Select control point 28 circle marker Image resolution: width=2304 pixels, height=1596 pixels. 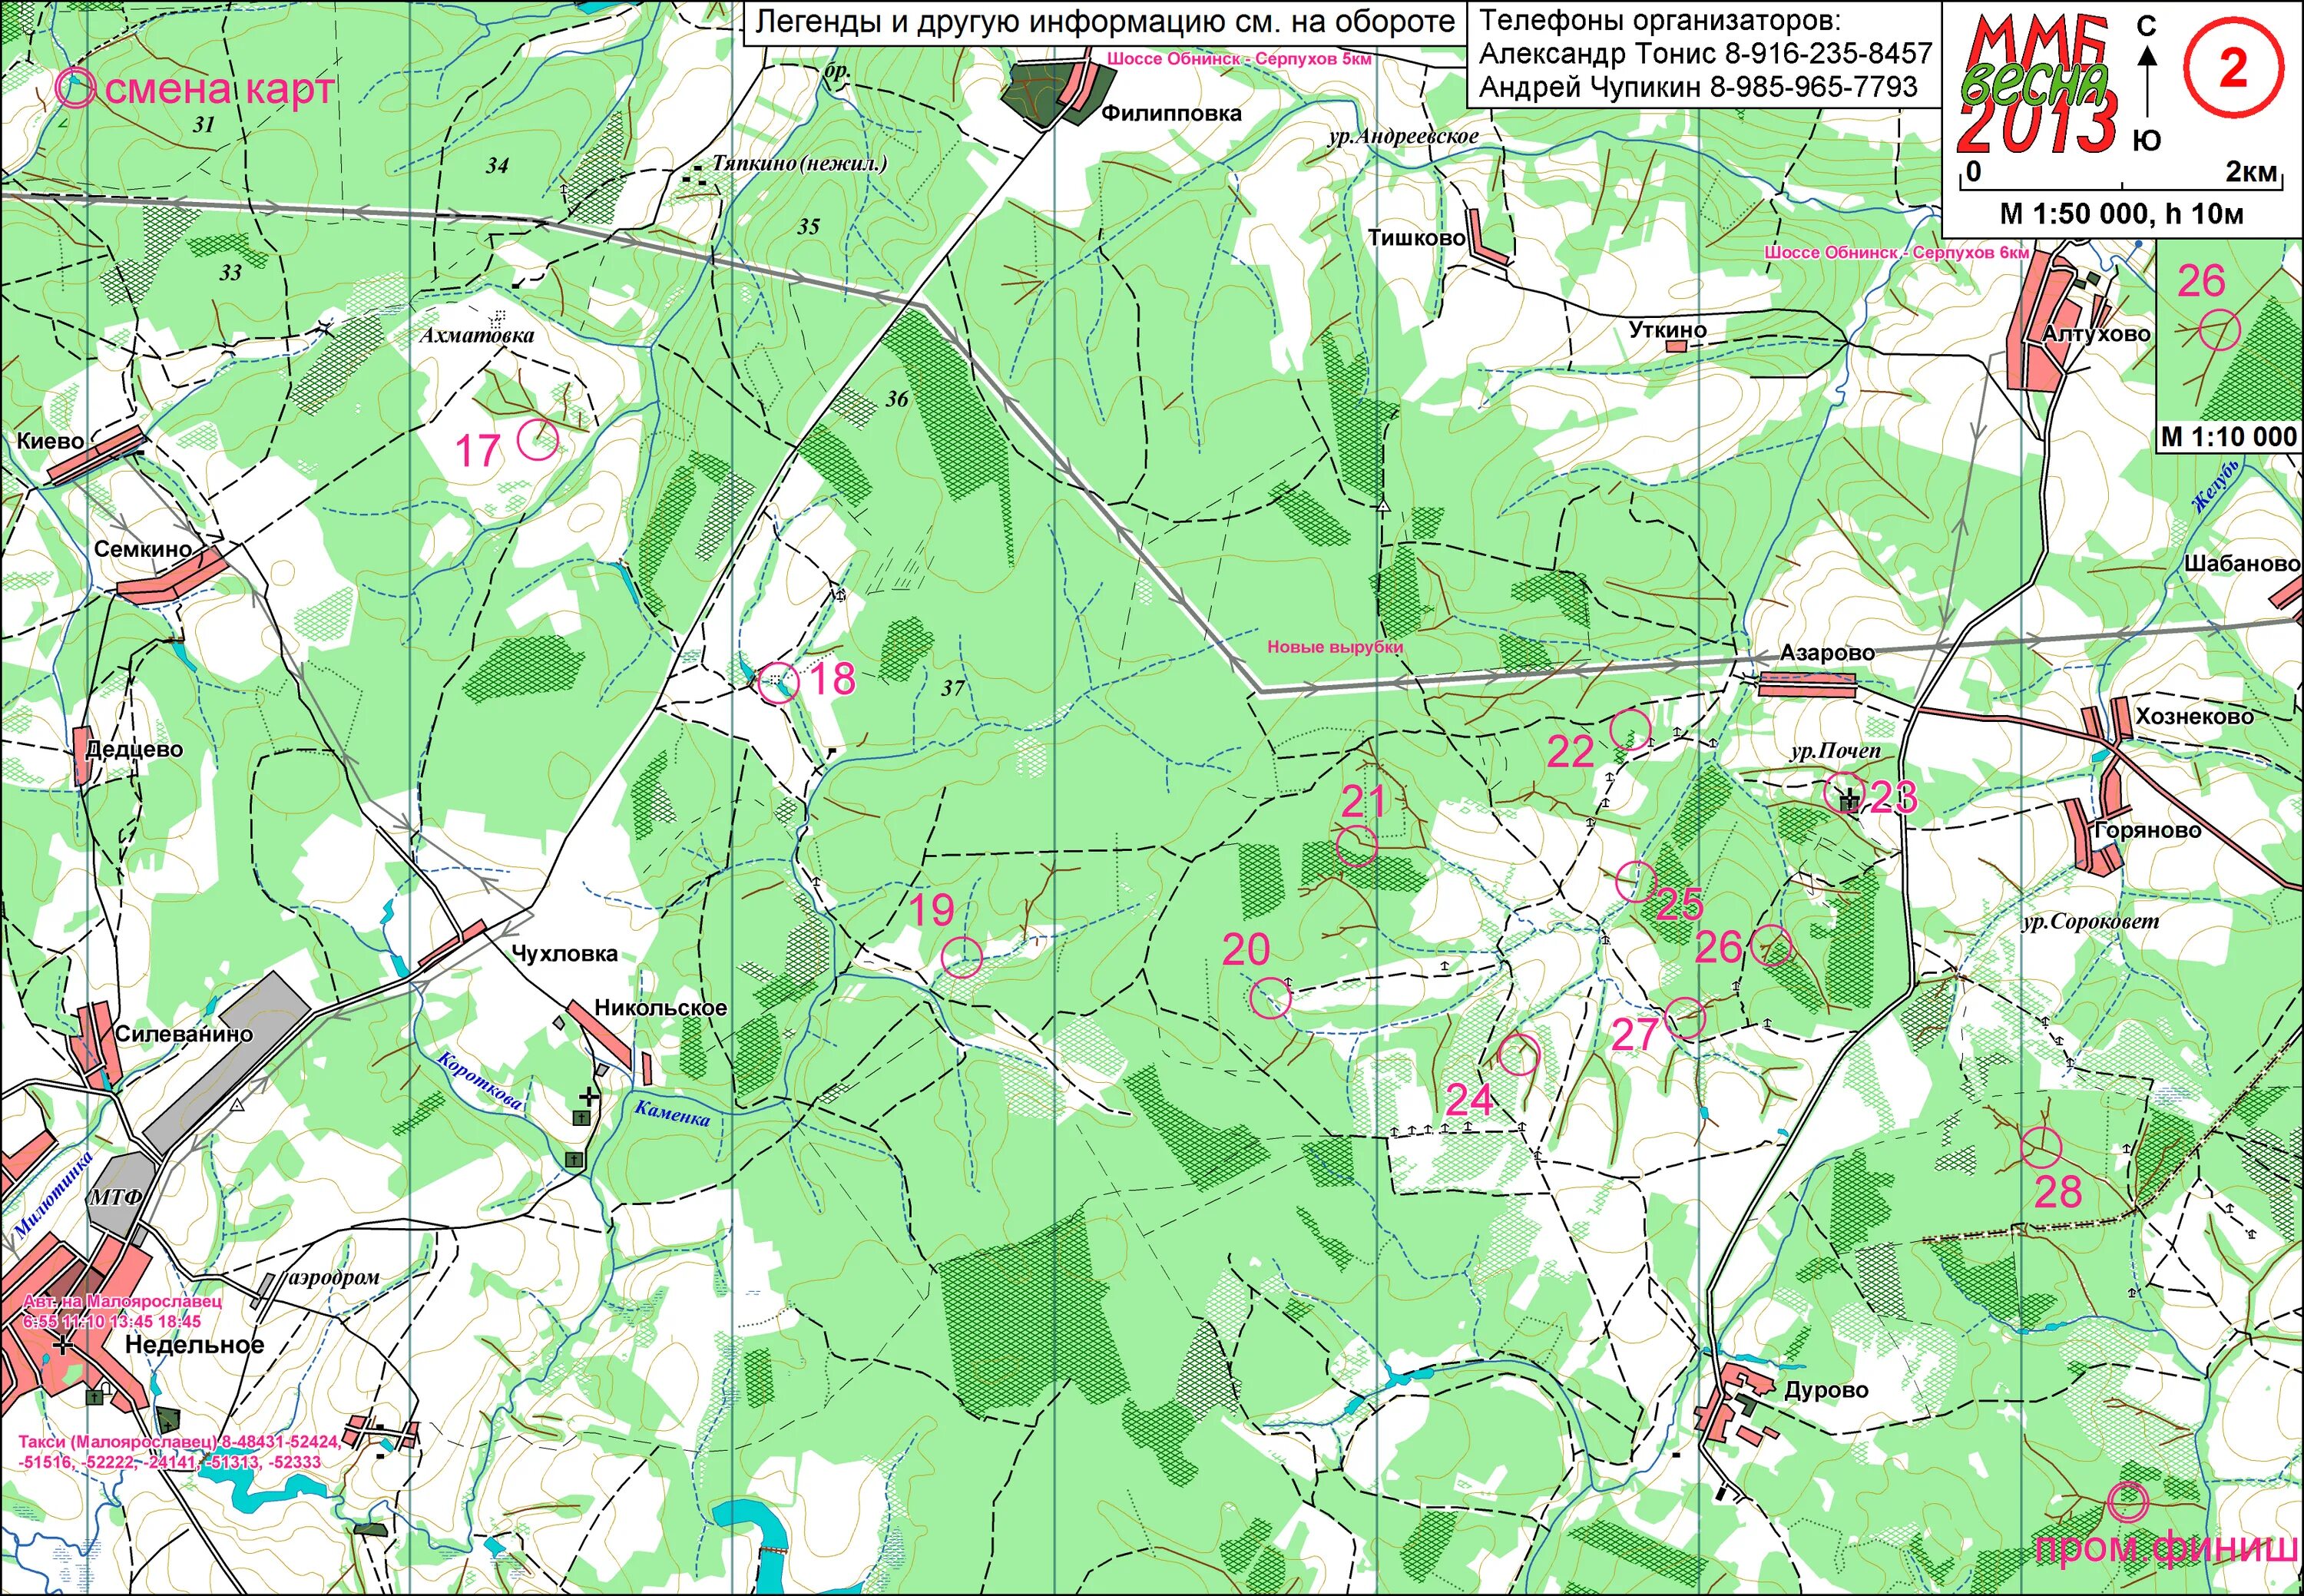(x=2040, y=1147)
